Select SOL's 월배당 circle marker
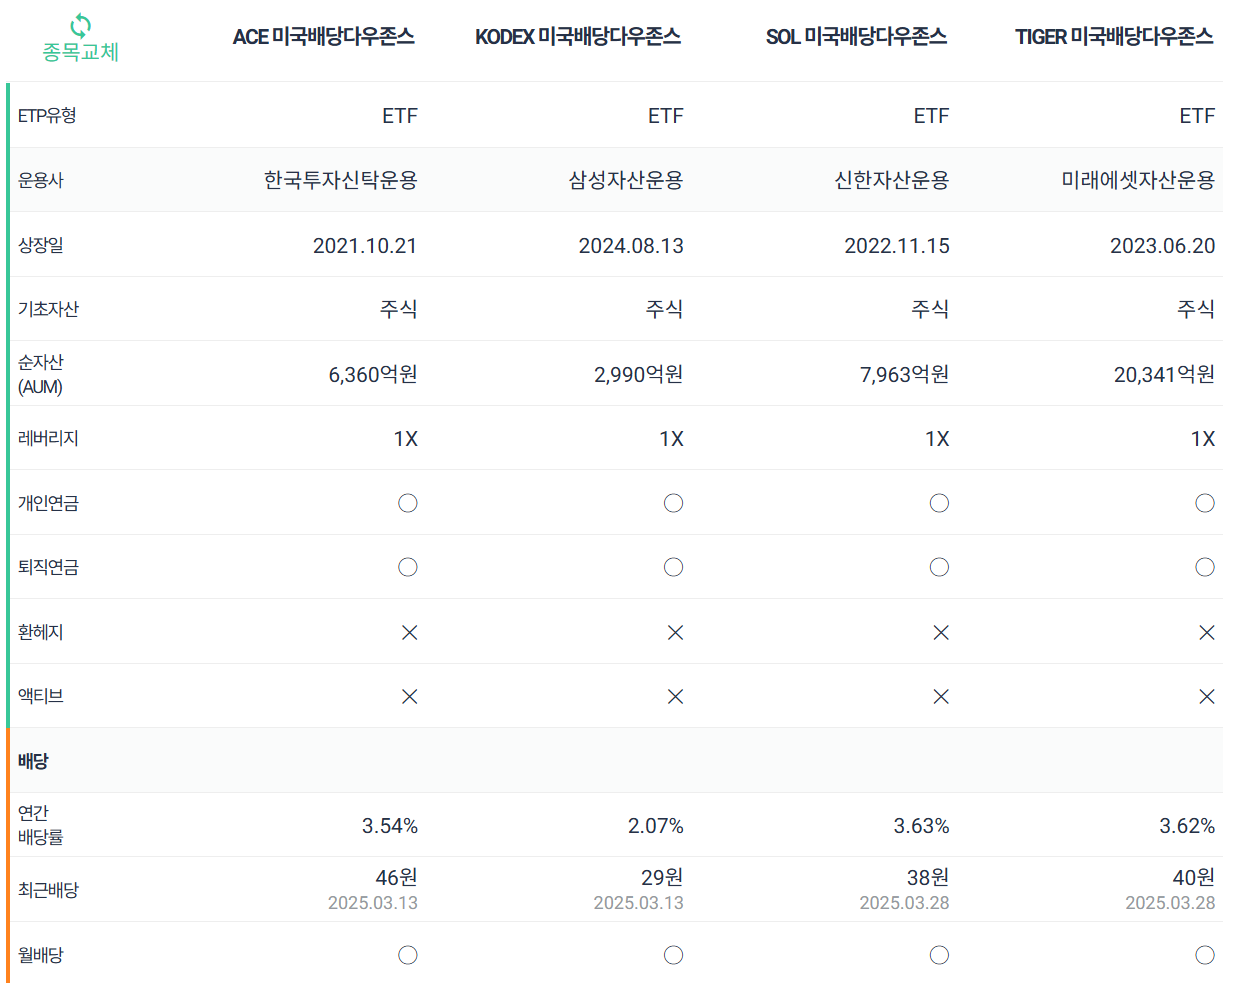This screenshot has height=983, width=1244. (x=939, y=955)
